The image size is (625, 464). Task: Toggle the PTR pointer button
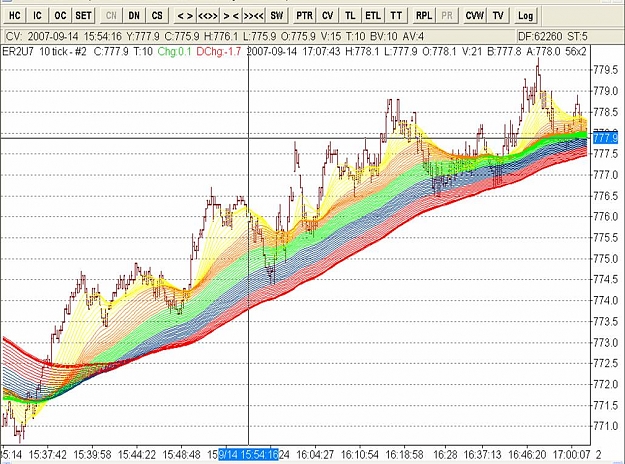(x=305, y=16)
